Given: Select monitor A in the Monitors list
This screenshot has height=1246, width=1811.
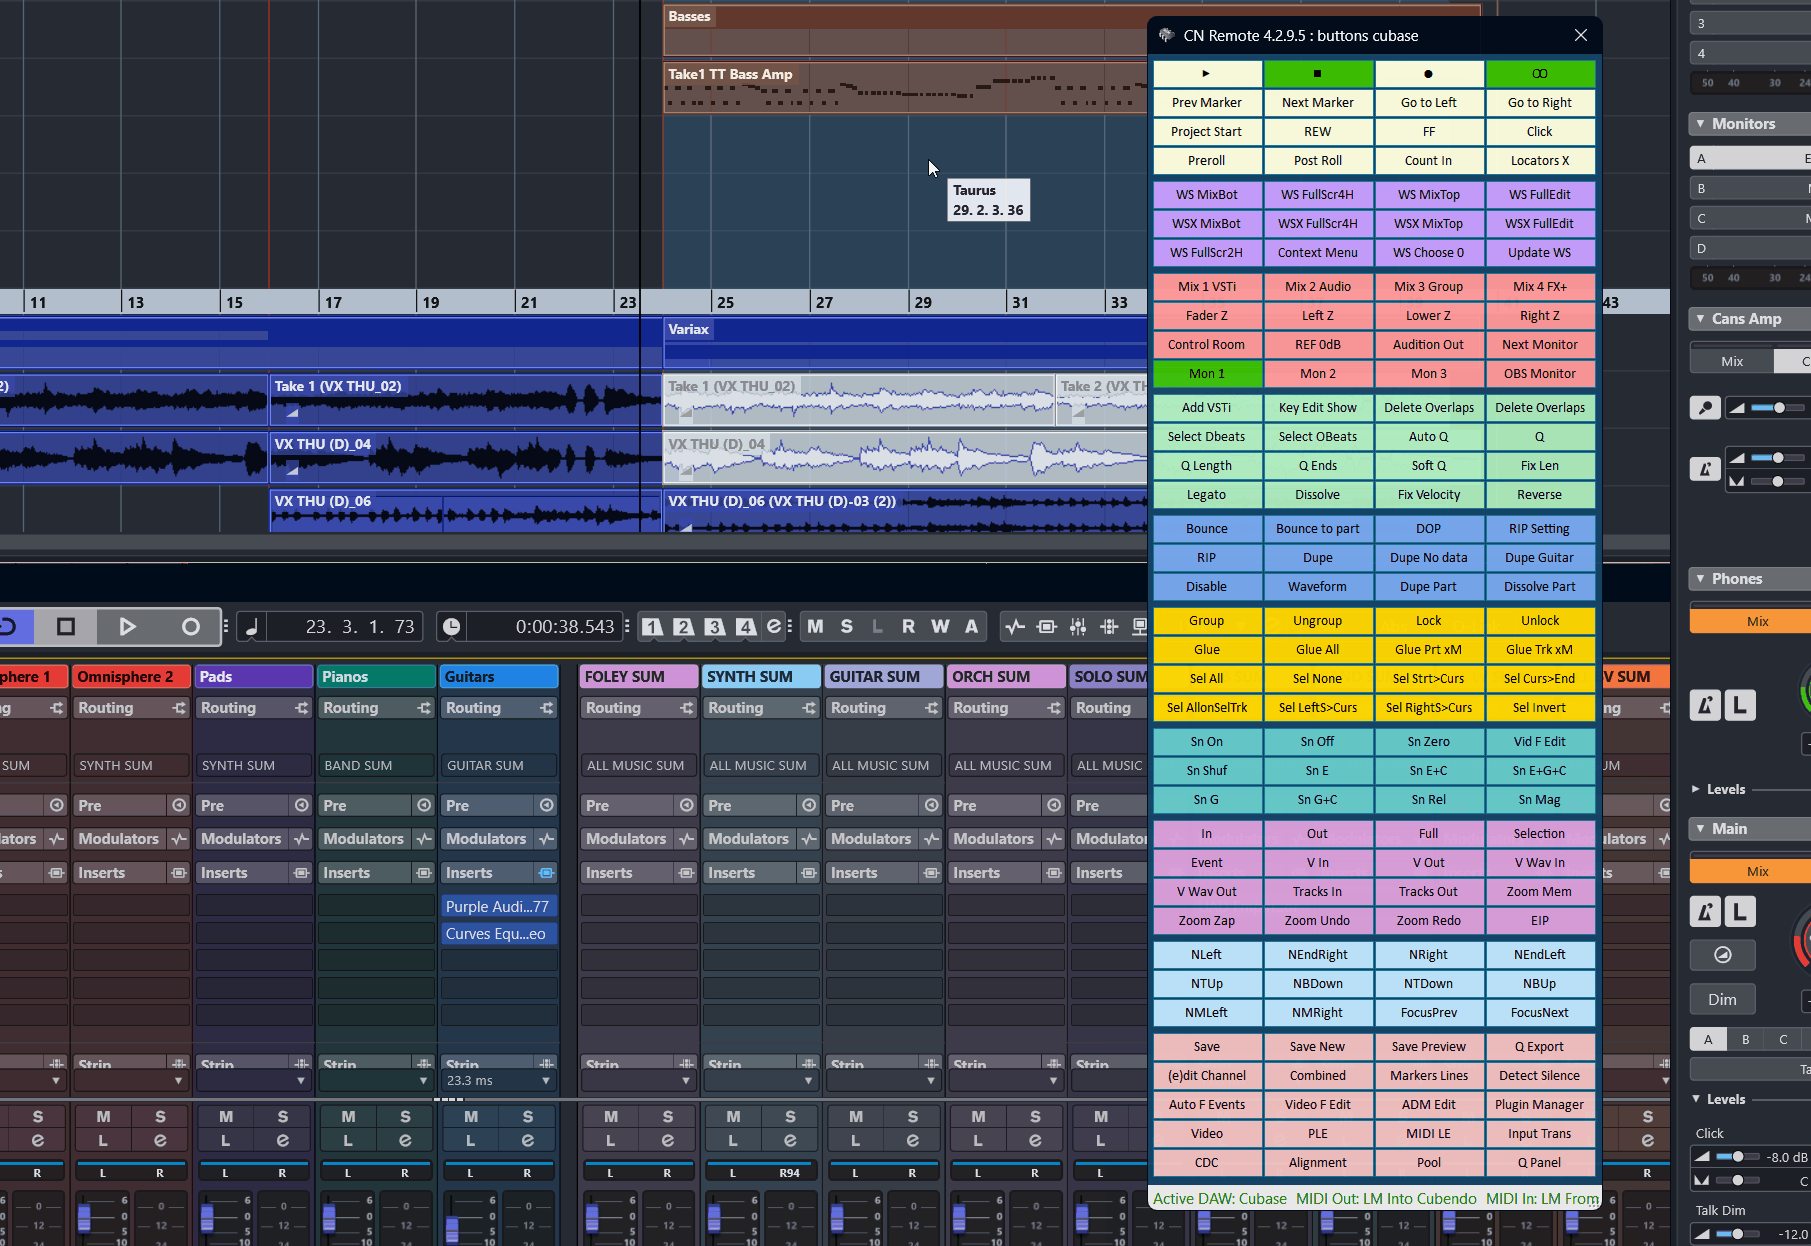Looking at the screenshot, I should point(1750,158).
